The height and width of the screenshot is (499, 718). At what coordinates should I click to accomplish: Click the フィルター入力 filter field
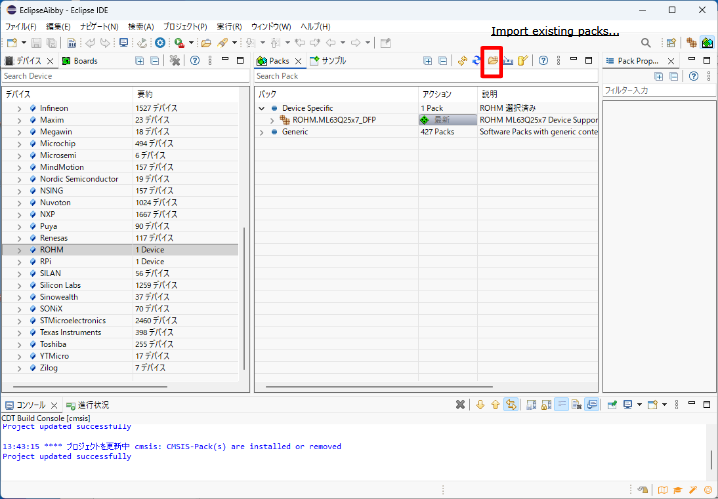[x=659, y=91]
